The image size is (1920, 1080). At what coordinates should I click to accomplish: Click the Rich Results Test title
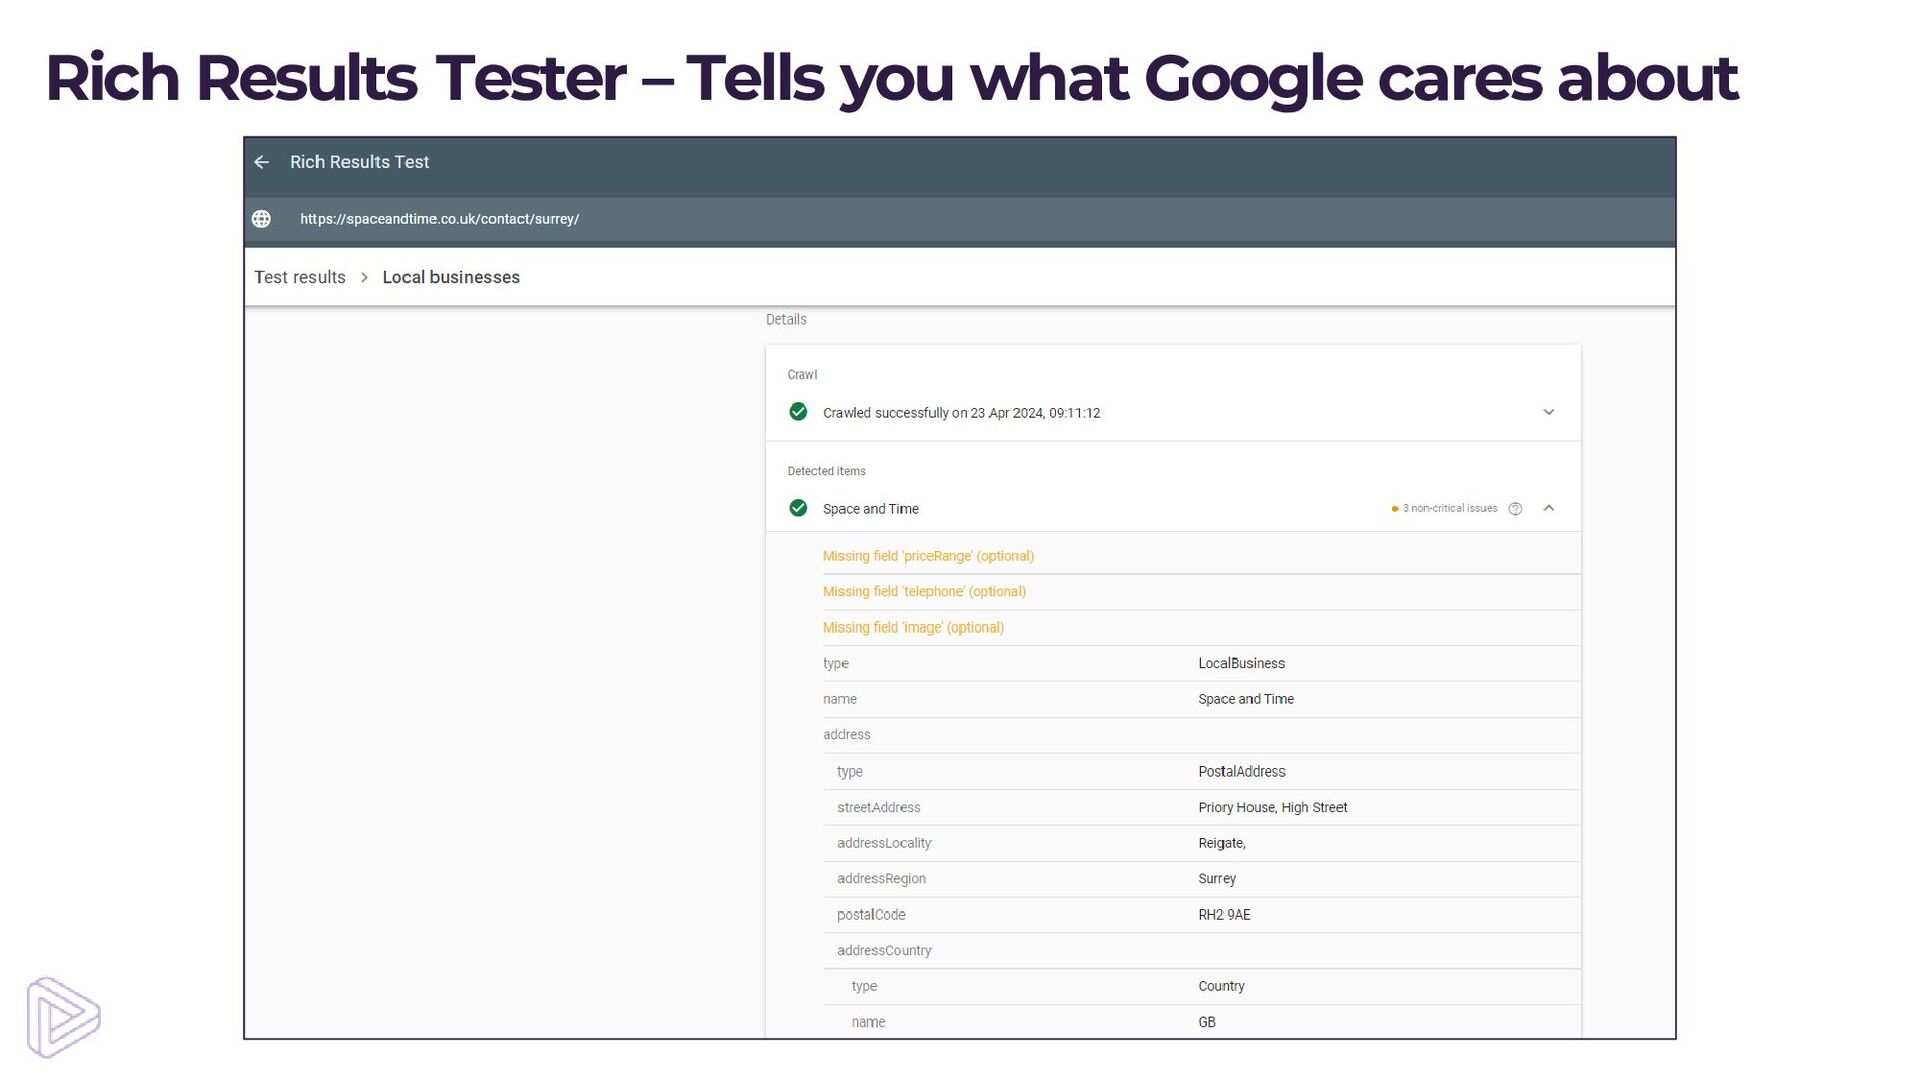coord(359,162)
